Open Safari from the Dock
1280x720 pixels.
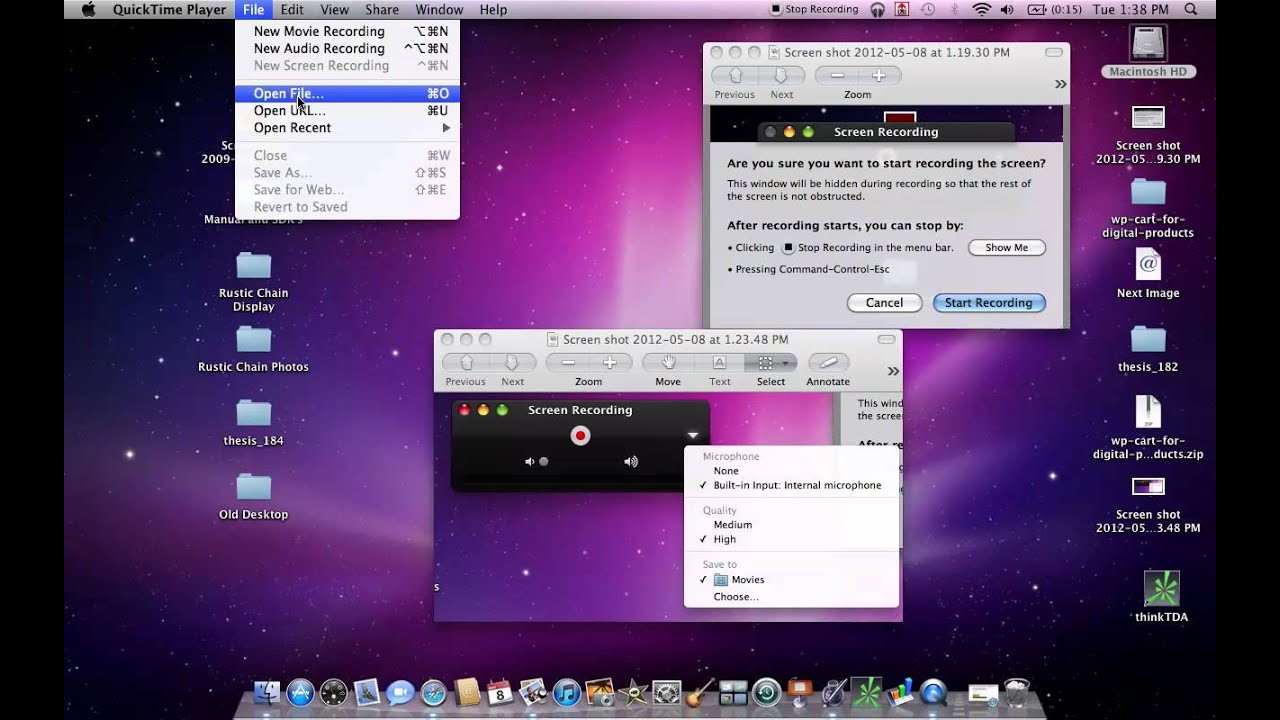point(434,692)
